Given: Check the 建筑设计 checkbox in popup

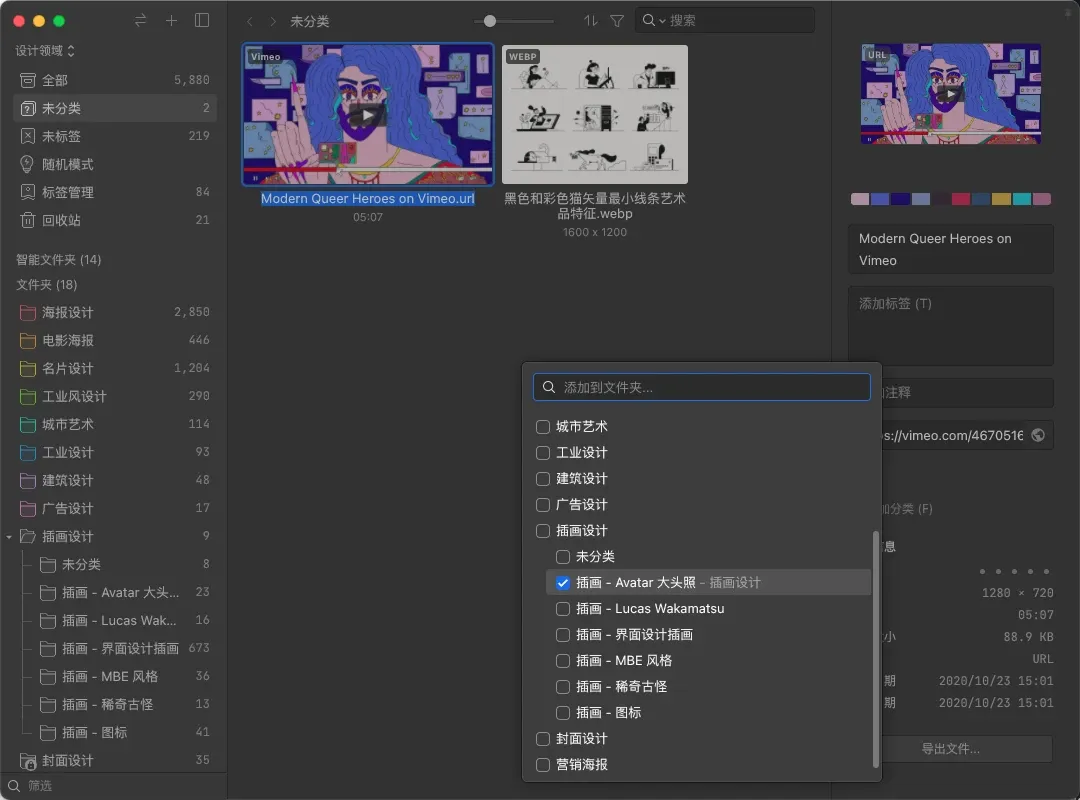Looking at the screenshot, I should 543,479.
